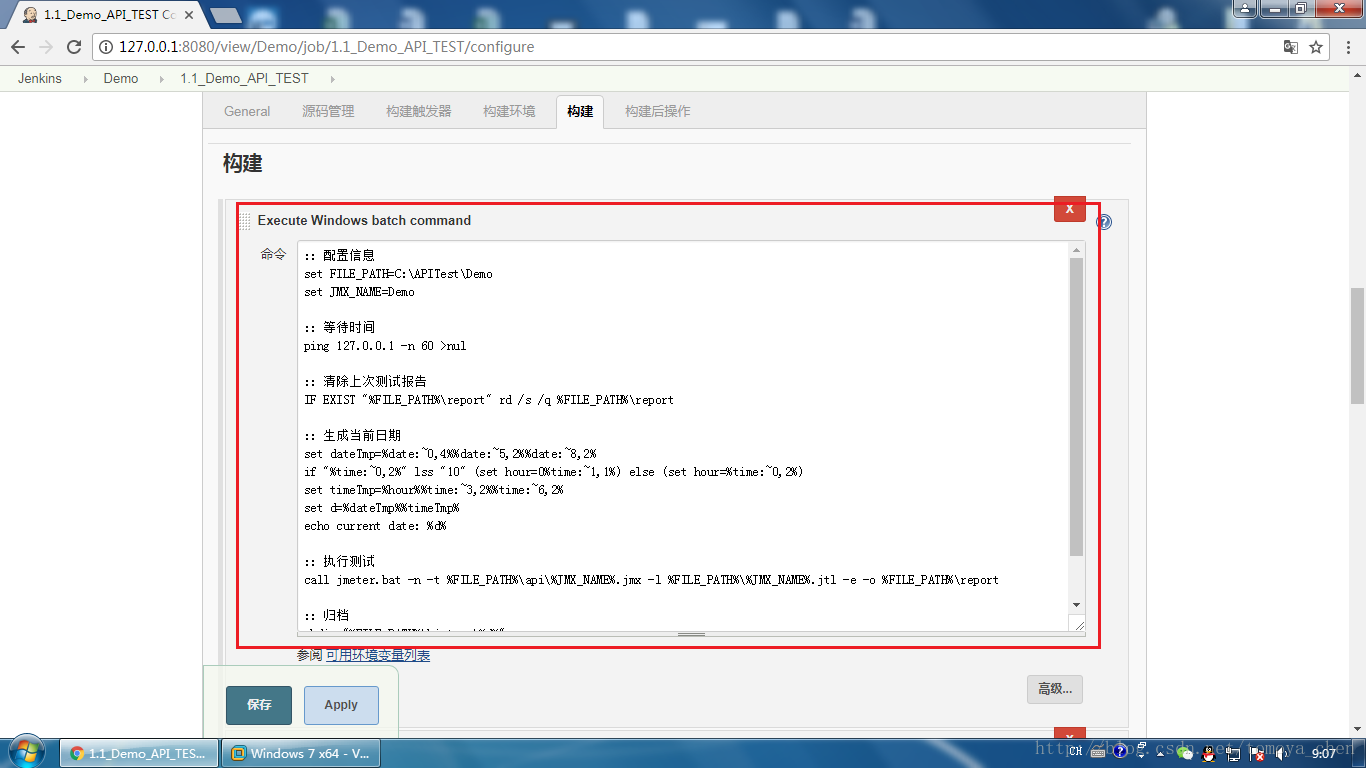1366x768 pixels.
Task: Click the textarea scroll-down arrow
Action: 1076,605
